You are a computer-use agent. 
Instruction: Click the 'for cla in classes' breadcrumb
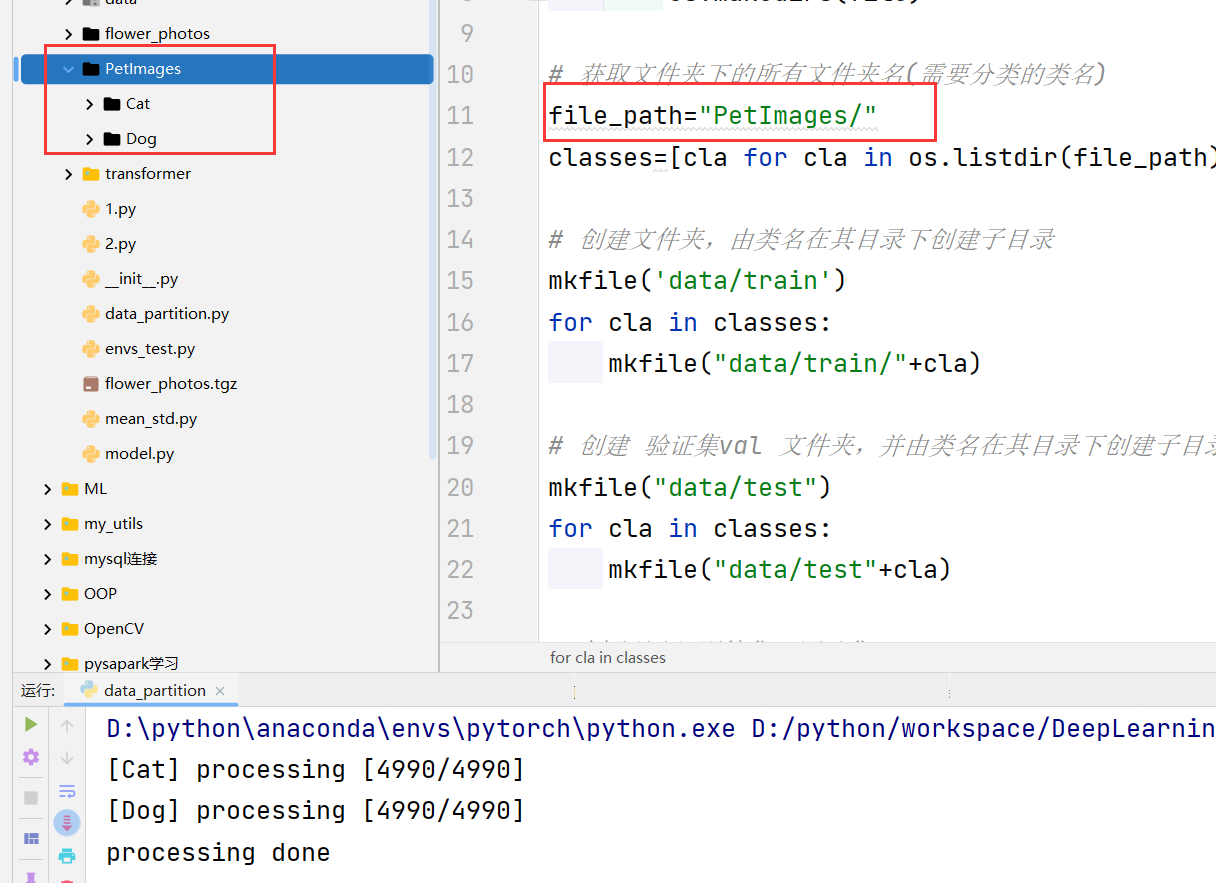click(x=607, y=657)
